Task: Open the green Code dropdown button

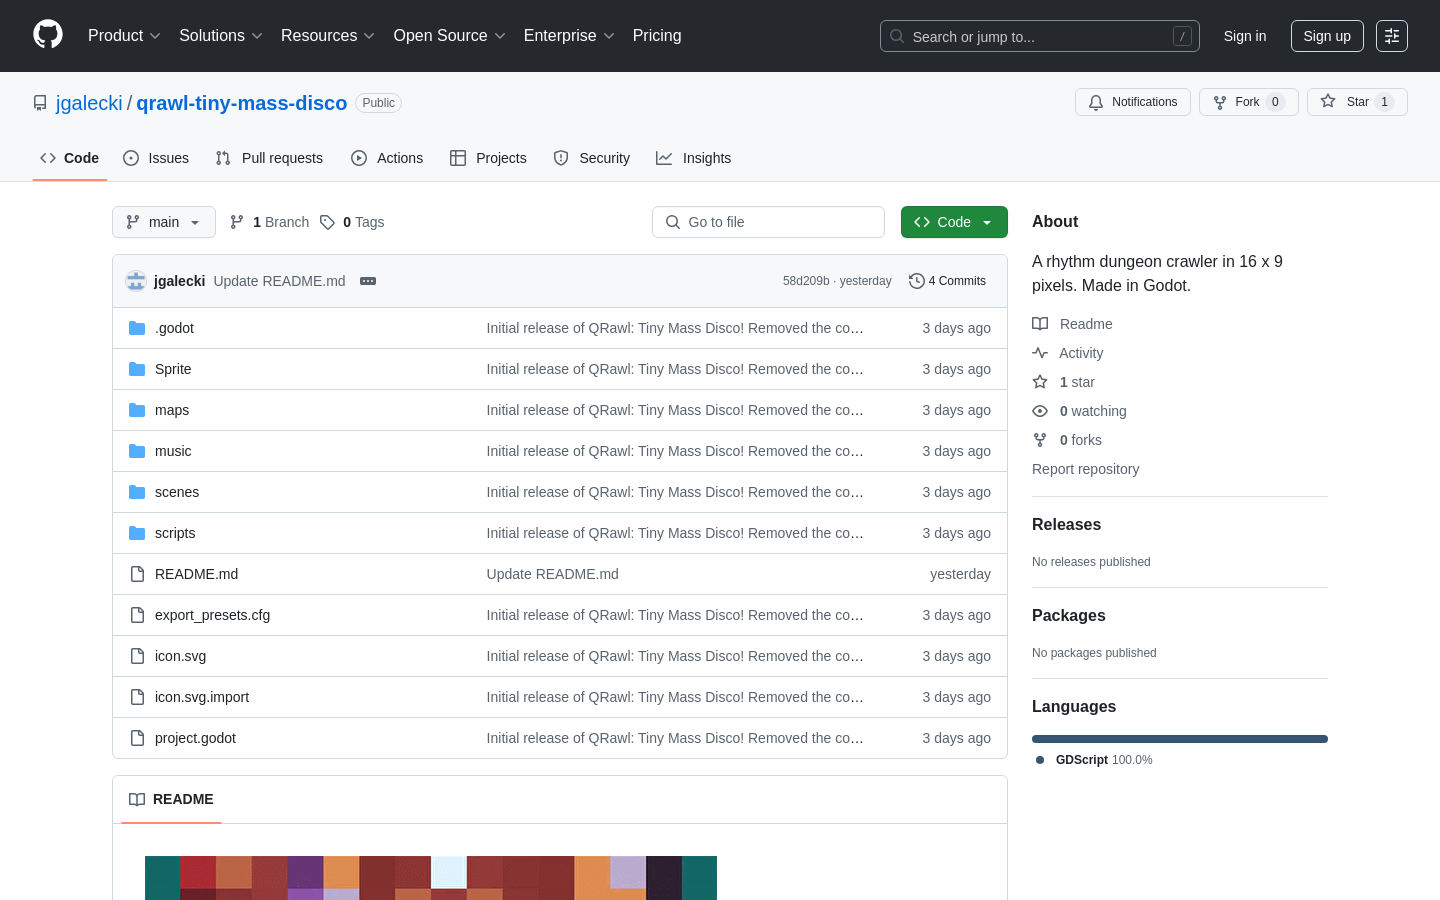Action: tap(954, 222)
